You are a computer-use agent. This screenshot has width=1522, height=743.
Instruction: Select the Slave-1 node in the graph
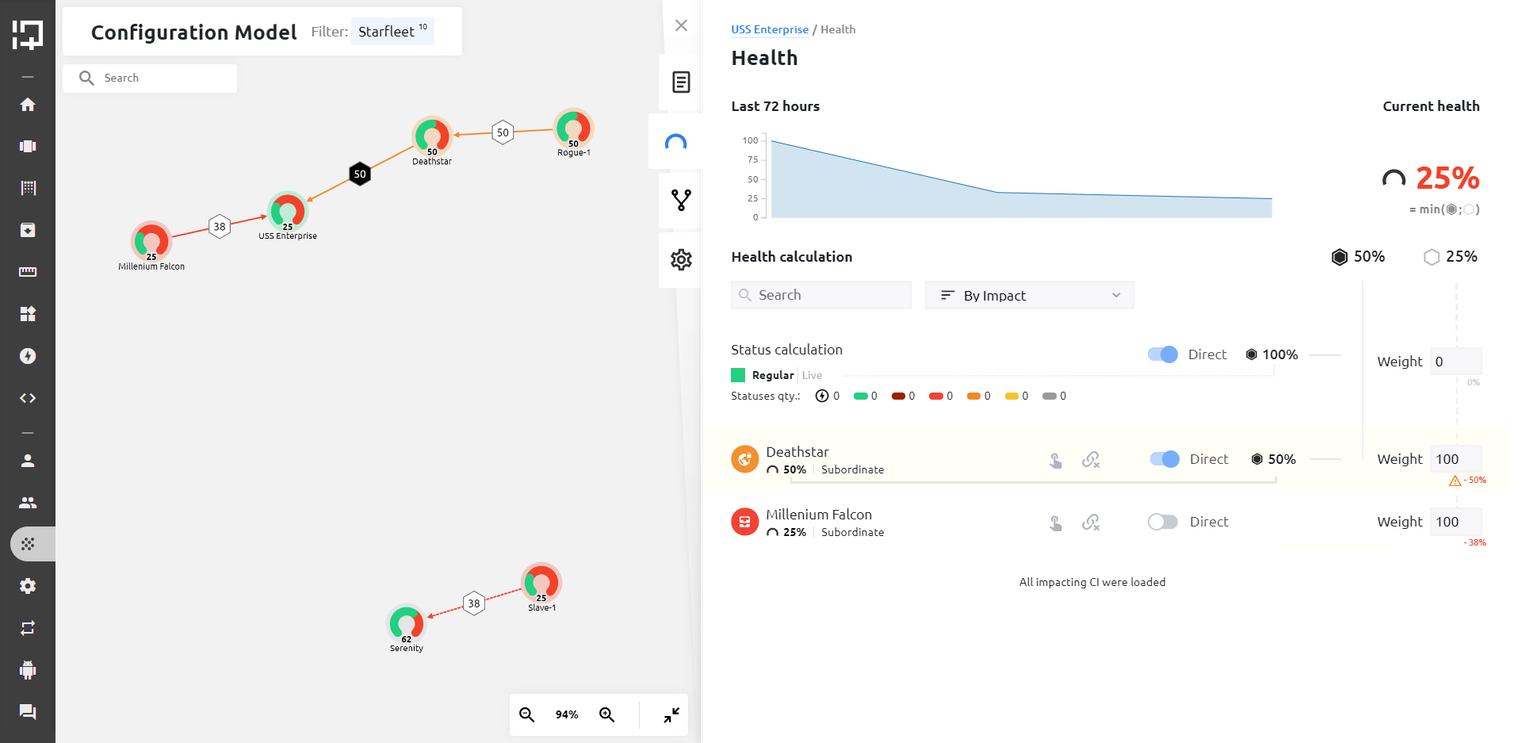pyautogui.click(x=541, y=582)
